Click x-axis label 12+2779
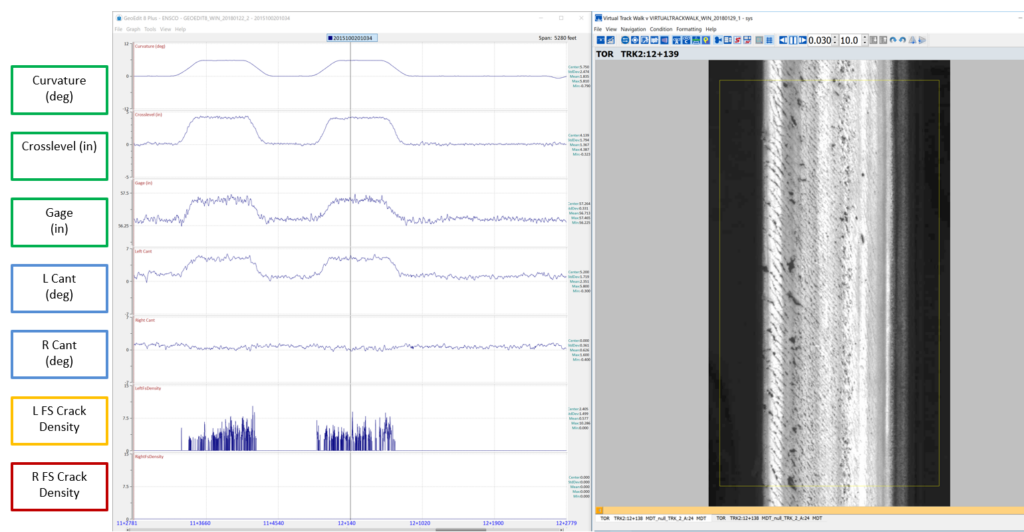Viewport: 1024px width, 532px height. point(566,523)
